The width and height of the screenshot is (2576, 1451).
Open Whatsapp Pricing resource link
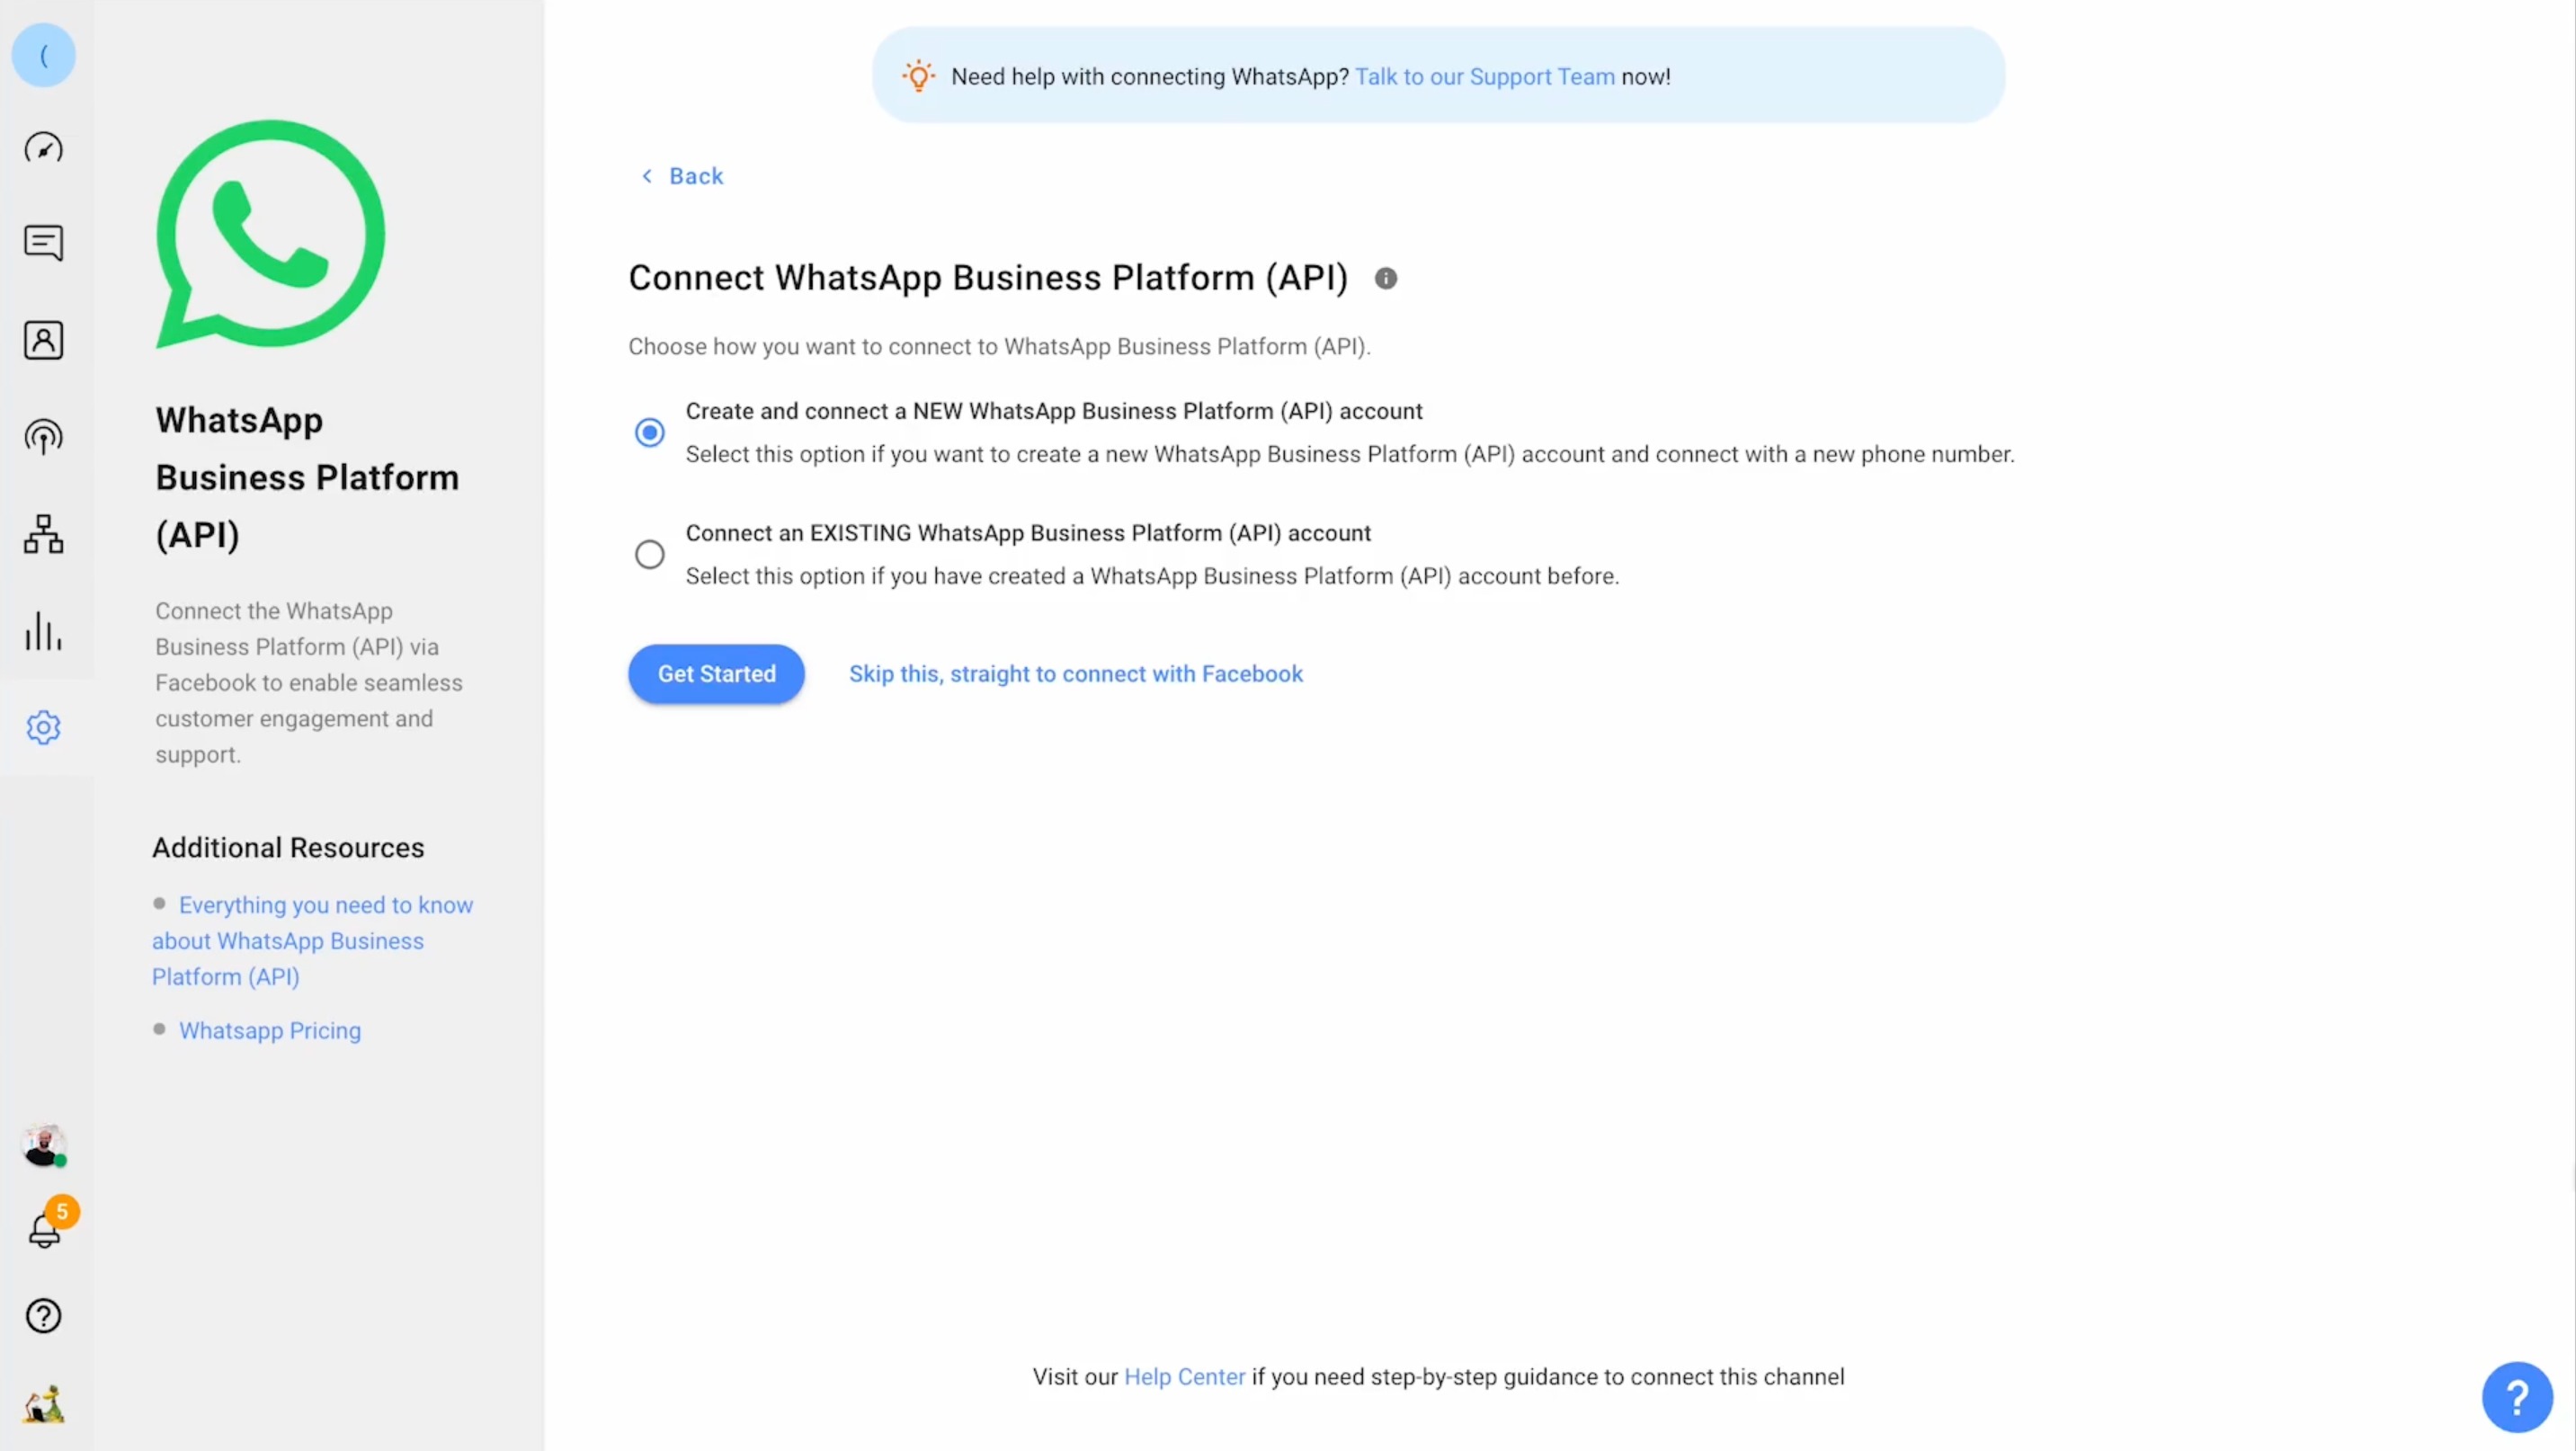269,1030
